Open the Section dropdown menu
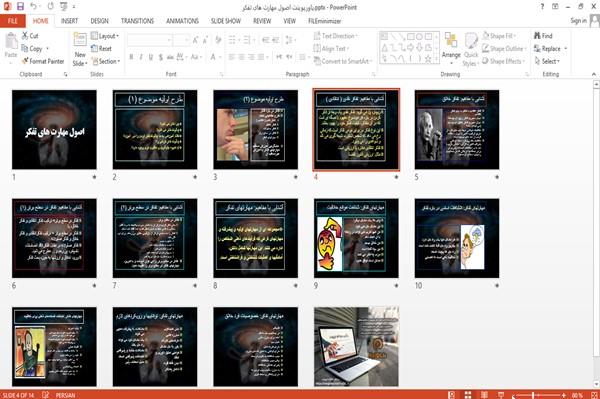This screenshot has width=600, height=399. pos(106,61)
